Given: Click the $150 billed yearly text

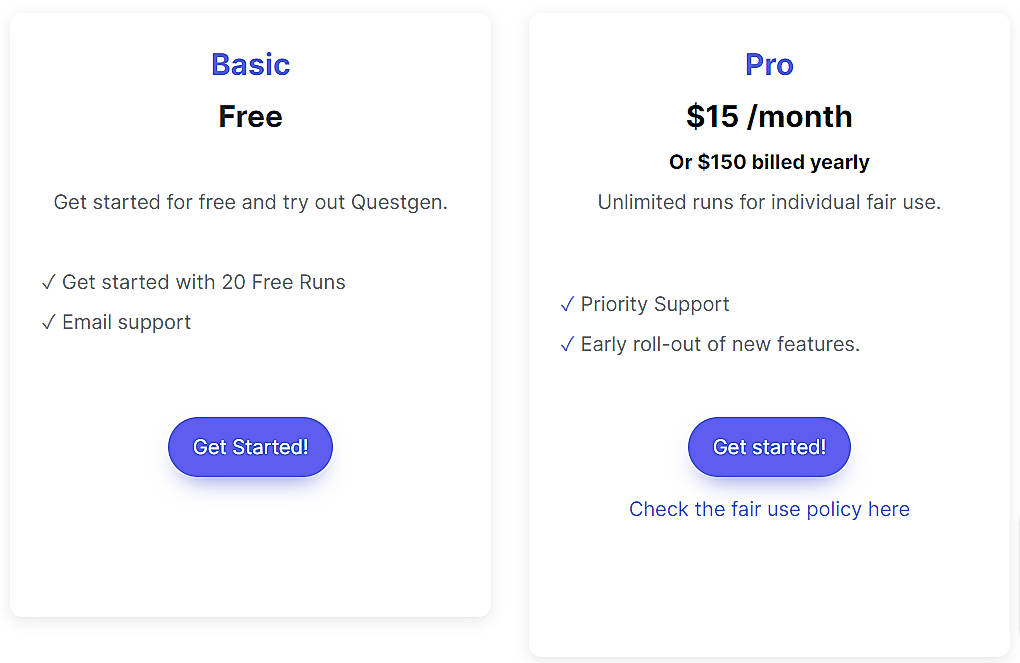Looking at the screenshot, I should [768, 162].
